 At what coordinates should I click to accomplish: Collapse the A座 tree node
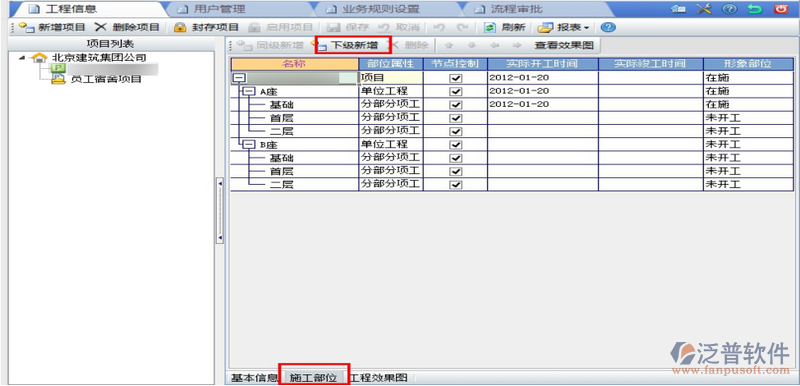coord(248,92)
